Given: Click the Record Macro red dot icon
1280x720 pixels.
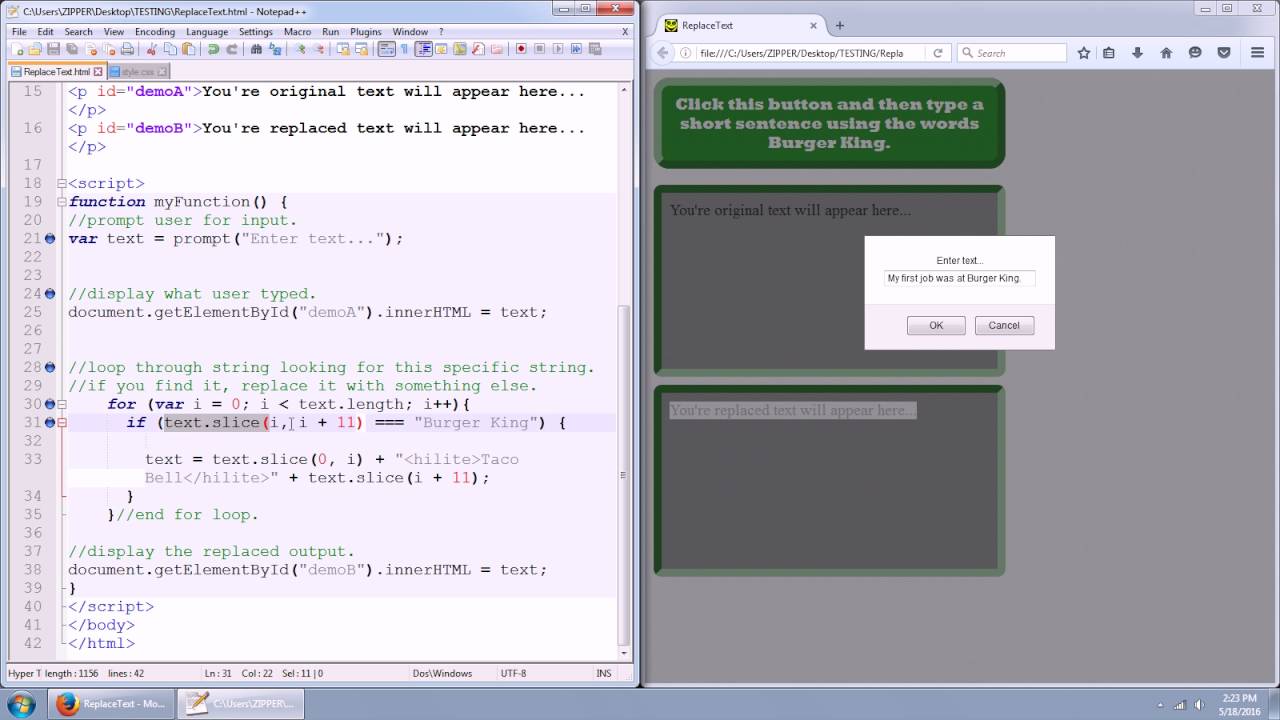Looking at the screenshot, I should [x=521, y=49].
